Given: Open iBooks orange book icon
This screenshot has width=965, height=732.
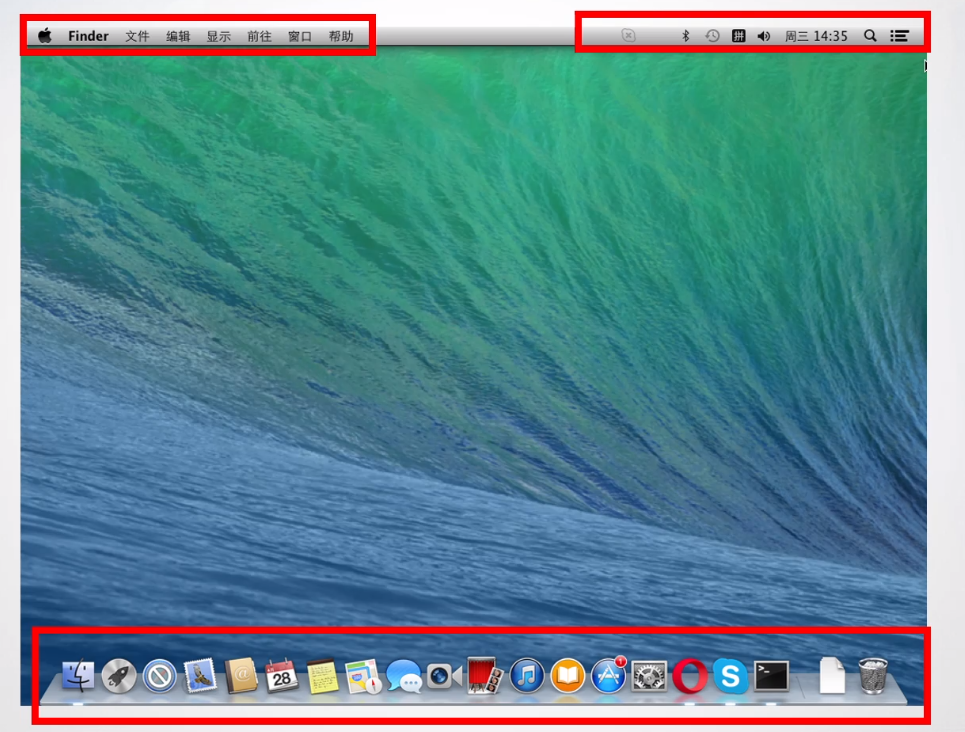Looking at the screenshot, I should point(567,675).
